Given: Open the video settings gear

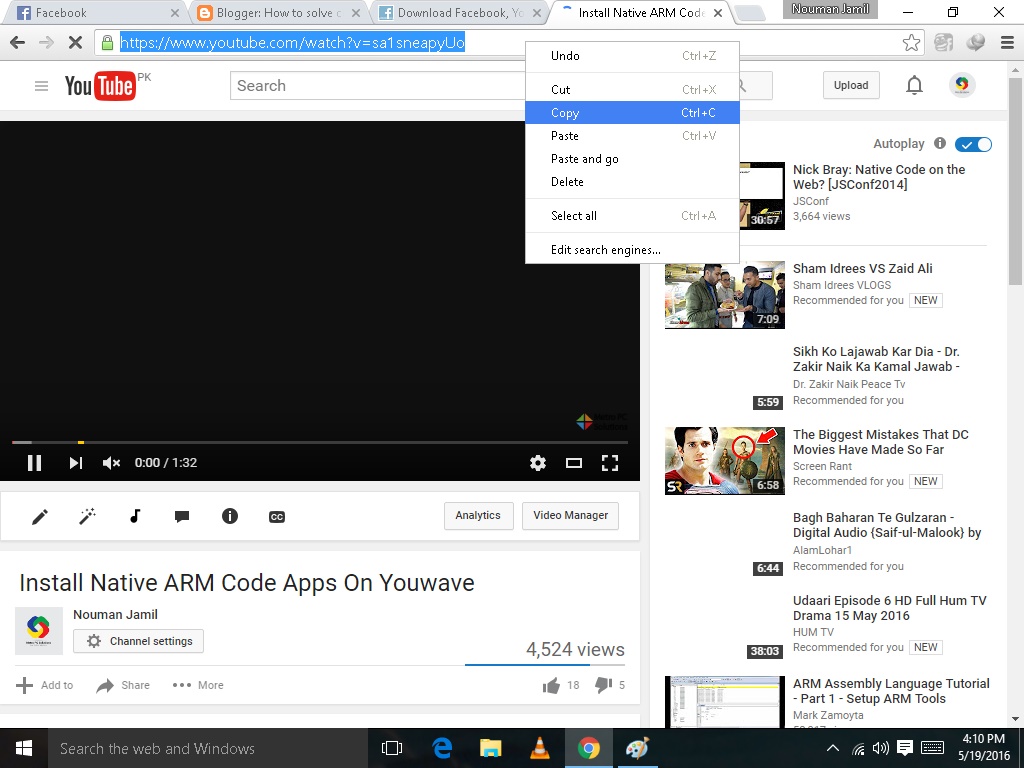Looking at the screenshot, I should point(537,463).
